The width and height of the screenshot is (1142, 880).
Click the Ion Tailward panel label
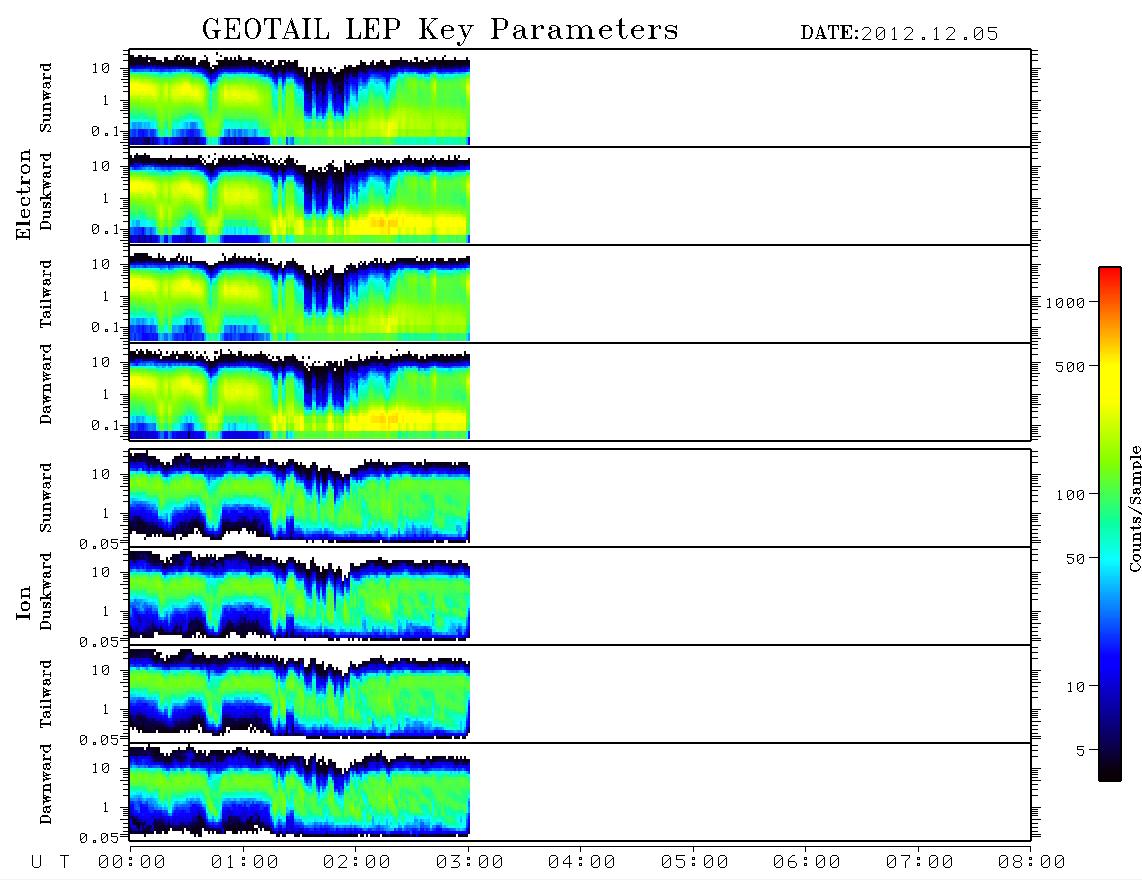pyautogui.click(x=46, y=694)
